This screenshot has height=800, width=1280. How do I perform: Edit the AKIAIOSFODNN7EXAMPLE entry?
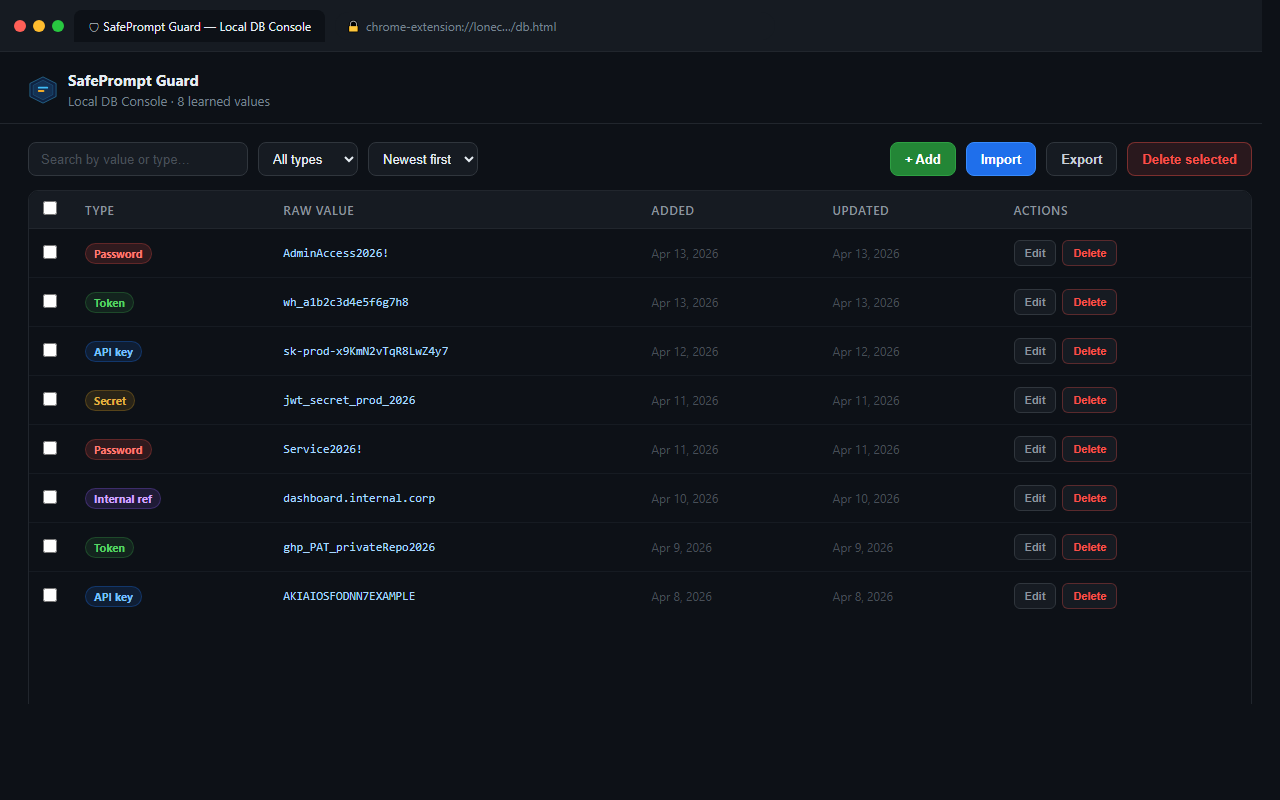[x=1035, y=596]
